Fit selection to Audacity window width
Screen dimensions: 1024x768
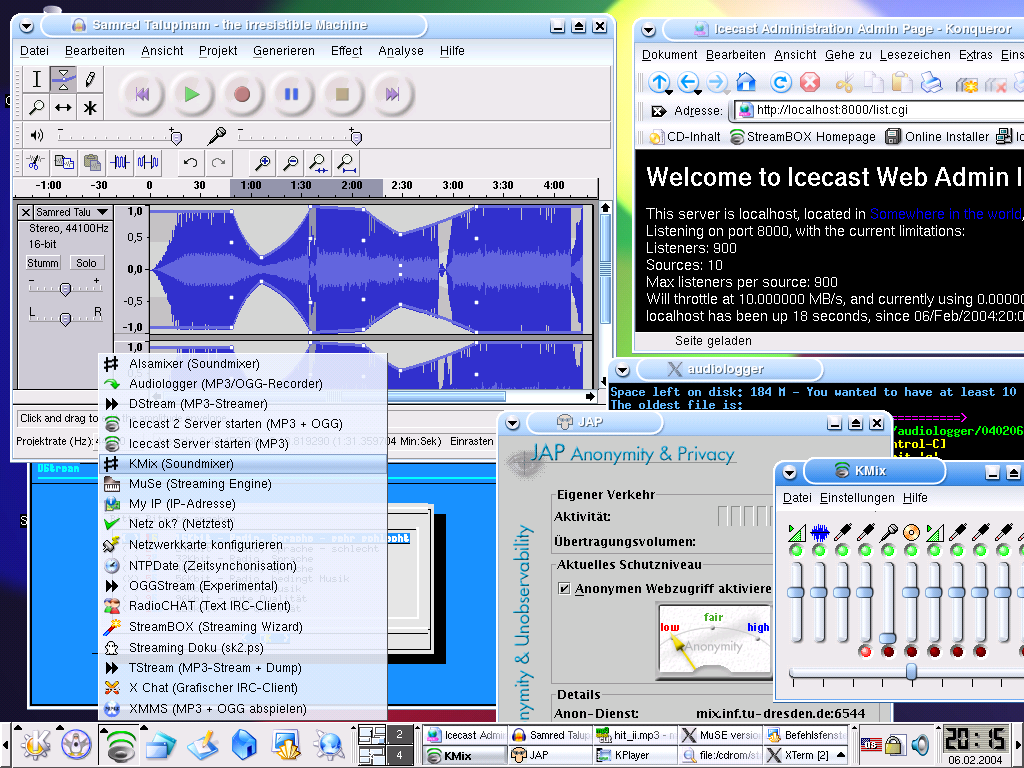pyautogui.click(x=319, y=163)
